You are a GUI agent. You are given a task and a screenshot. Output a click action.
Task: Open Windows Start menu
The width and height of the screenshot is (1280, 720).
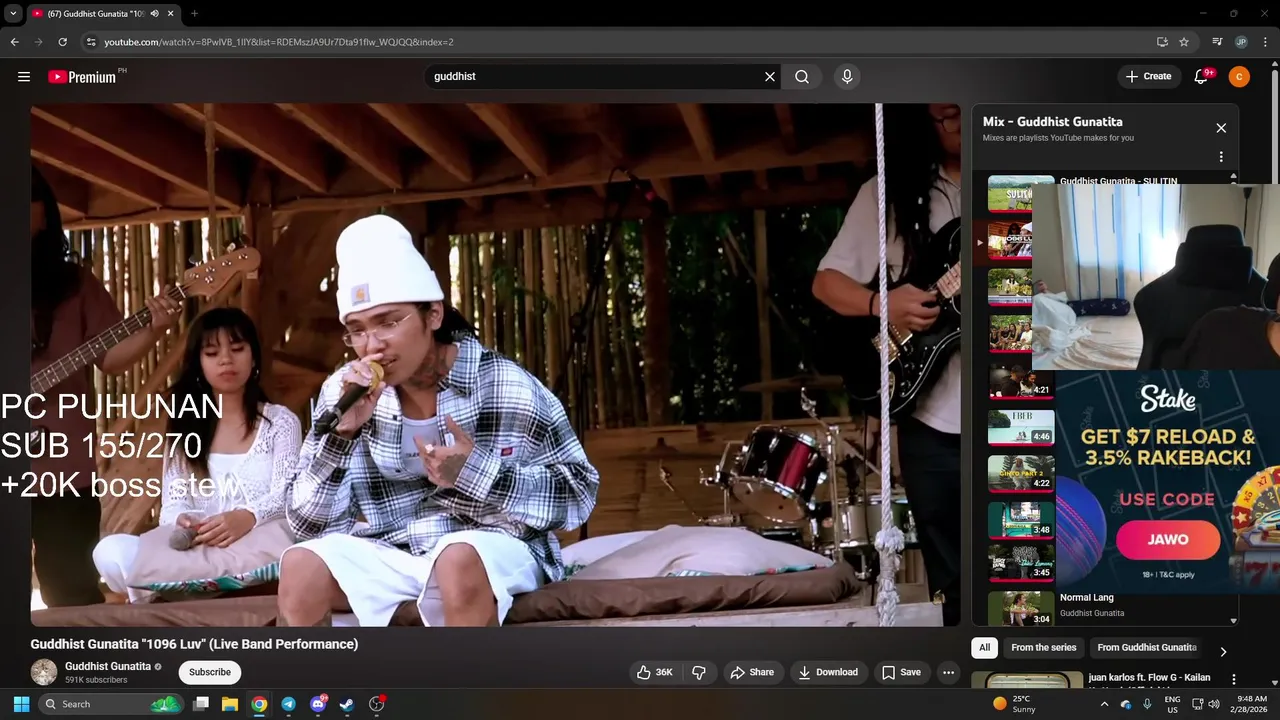pos(21,704)
